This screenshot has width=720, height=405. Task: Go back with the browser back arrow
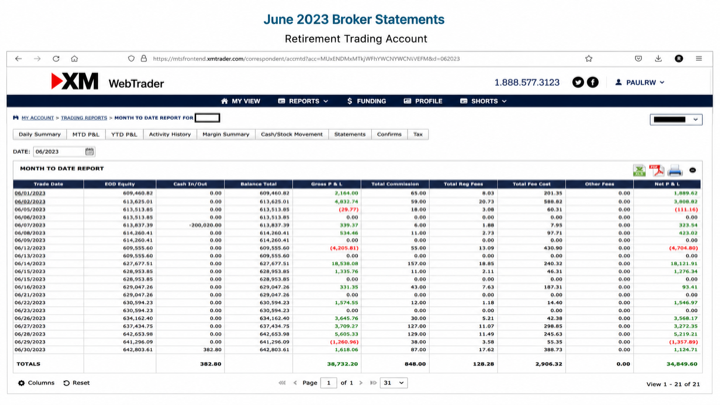(18, 59)
